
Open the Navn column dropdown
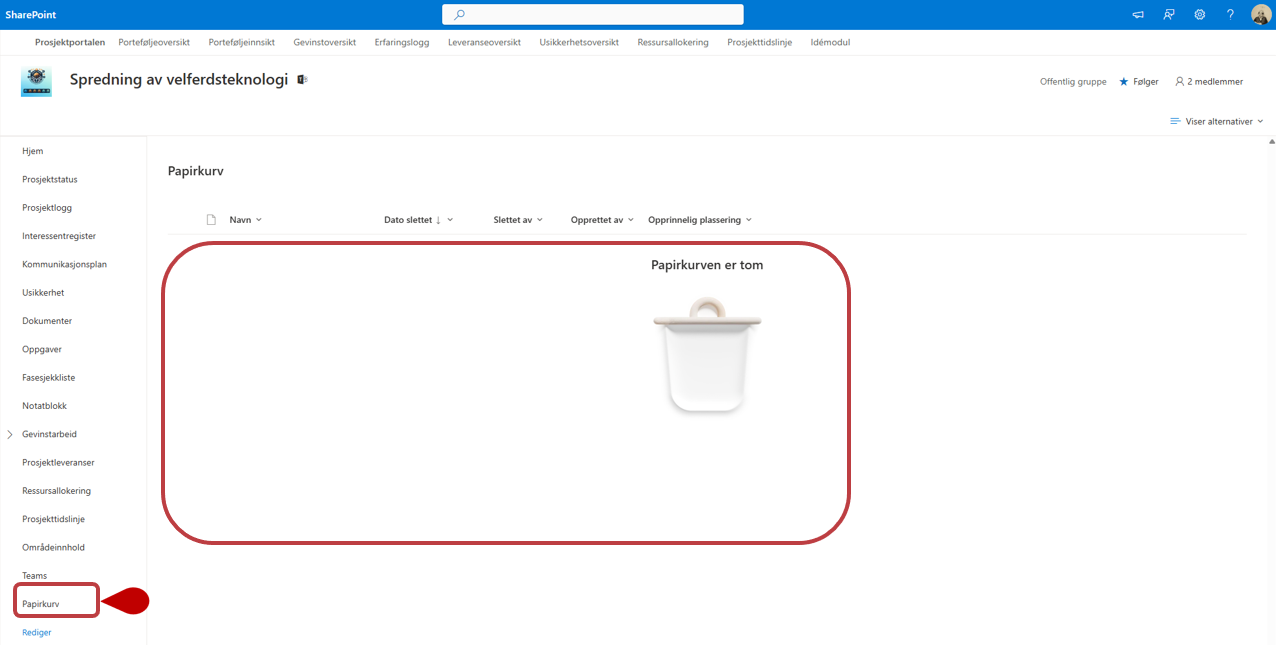point(245,220)
